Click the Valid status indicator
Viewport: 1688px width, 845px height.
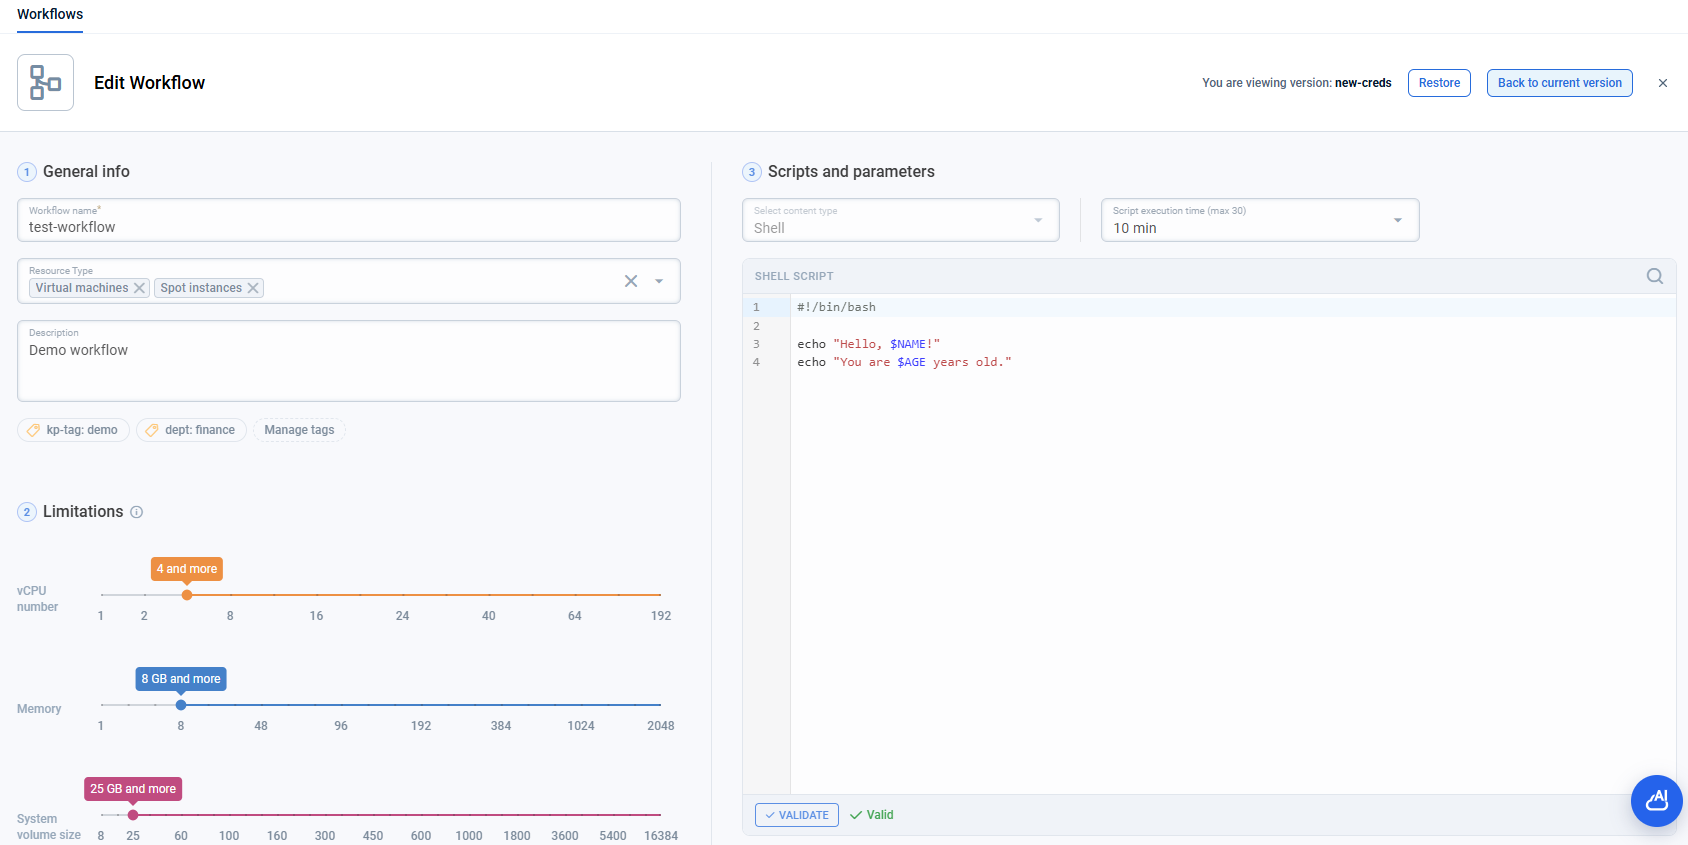872,815
